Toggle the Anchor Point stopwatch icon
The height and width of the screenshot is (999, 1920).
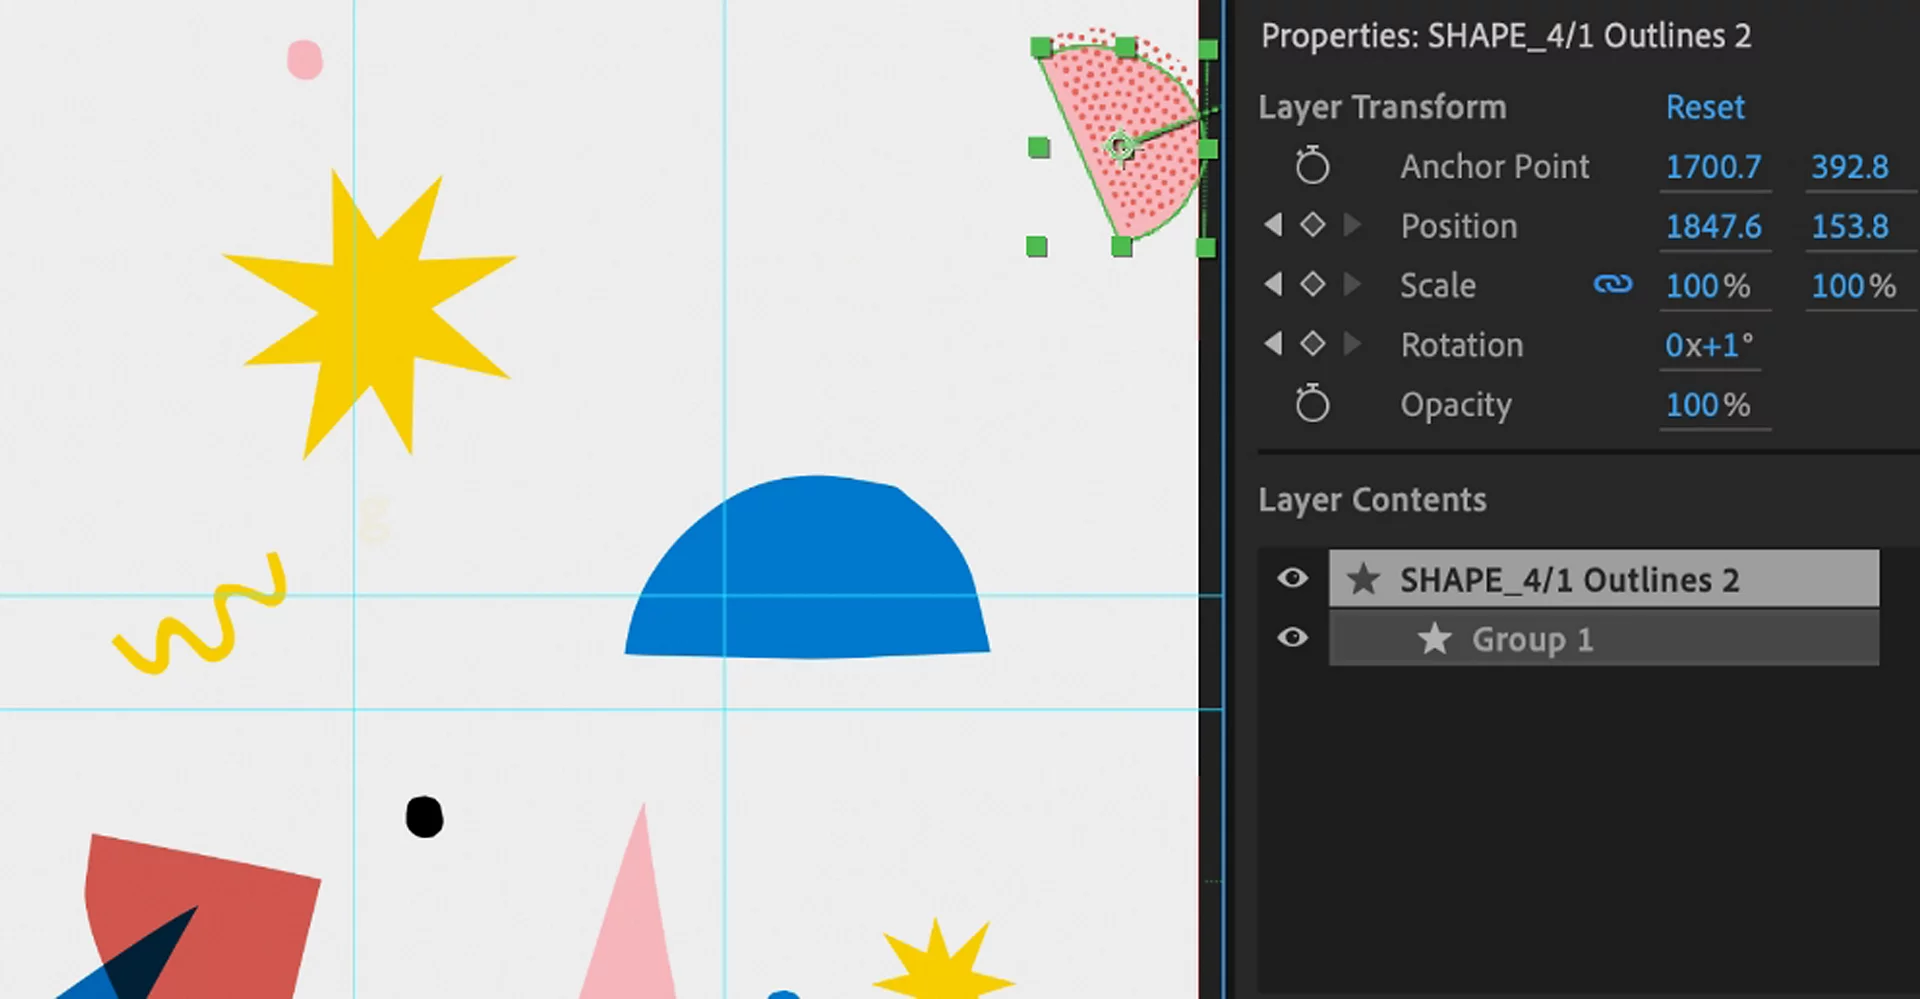click(1312, 165)
